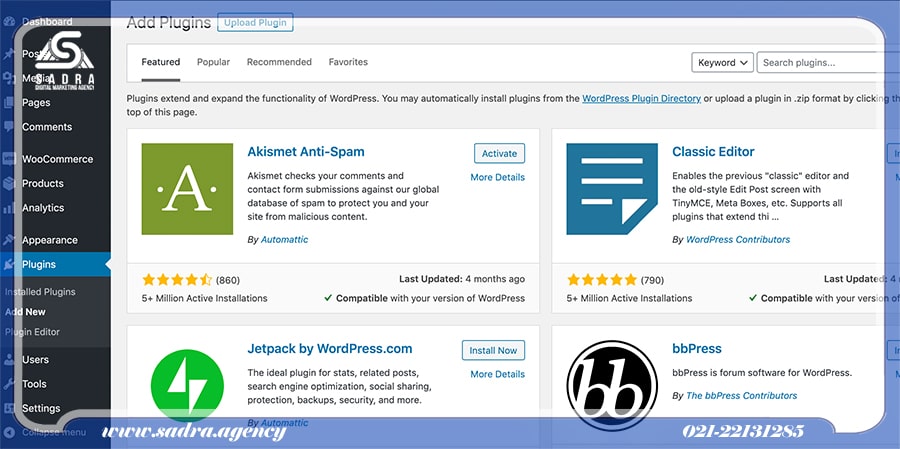Activate the Akismet Anti-Spam plugin
This screenshot has height=449, width=900.
click(499, 153)
